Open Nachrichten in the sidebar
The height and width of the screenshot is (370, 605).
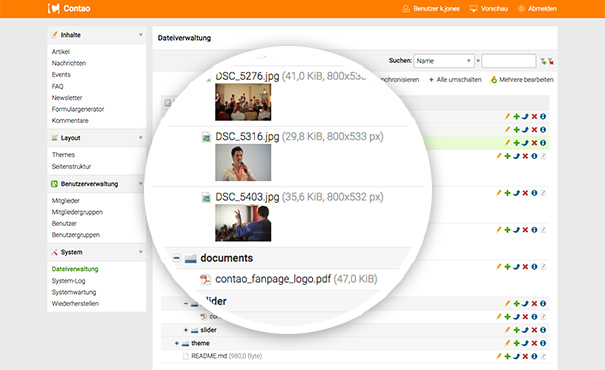(x=69, y=63)
